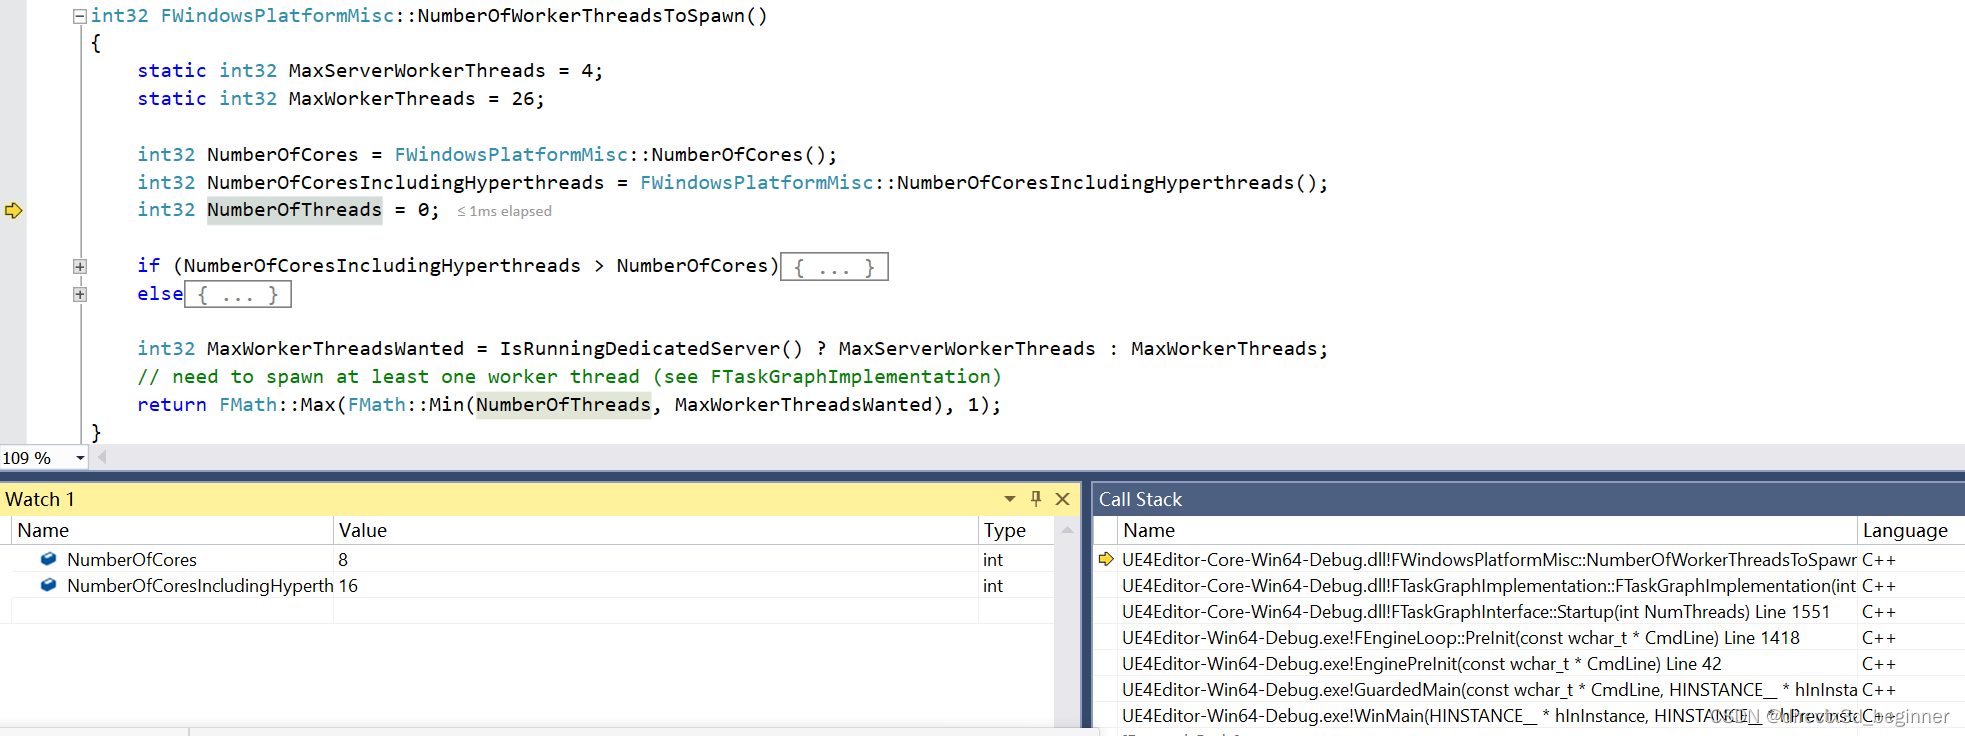This screenshot has width=1965, height=736.
Task: Select the NumberOfCoresIncludingHyperth watch row
Action: 532,585
